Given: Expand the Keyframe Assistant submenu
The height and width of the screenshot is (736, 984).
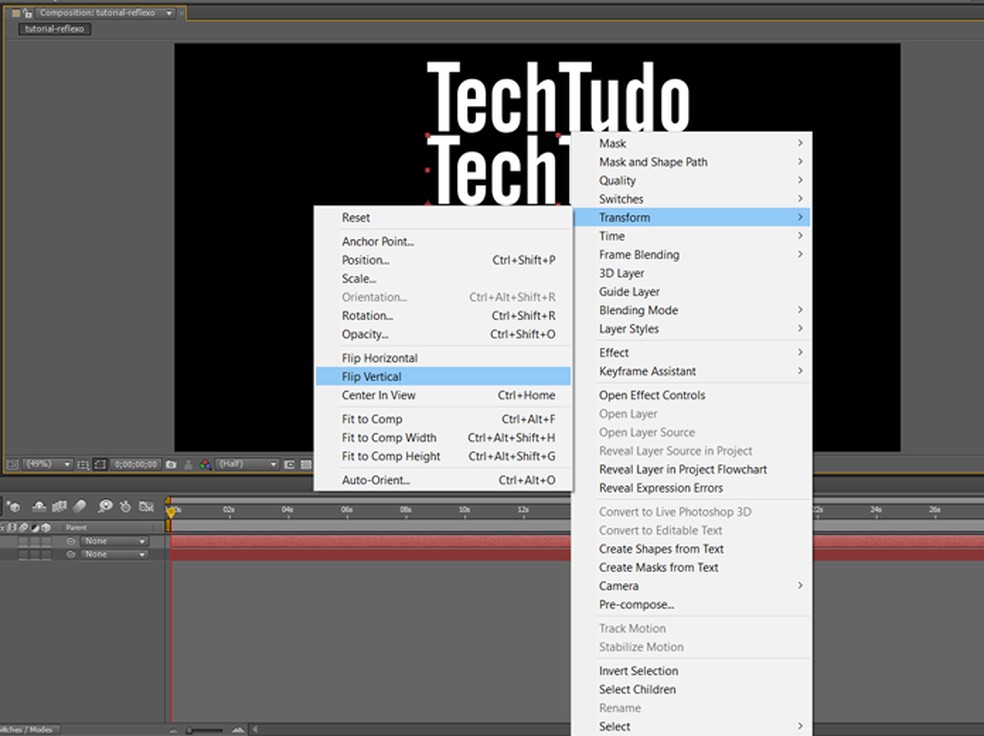Looking at the screenshot, I should 692,371.
